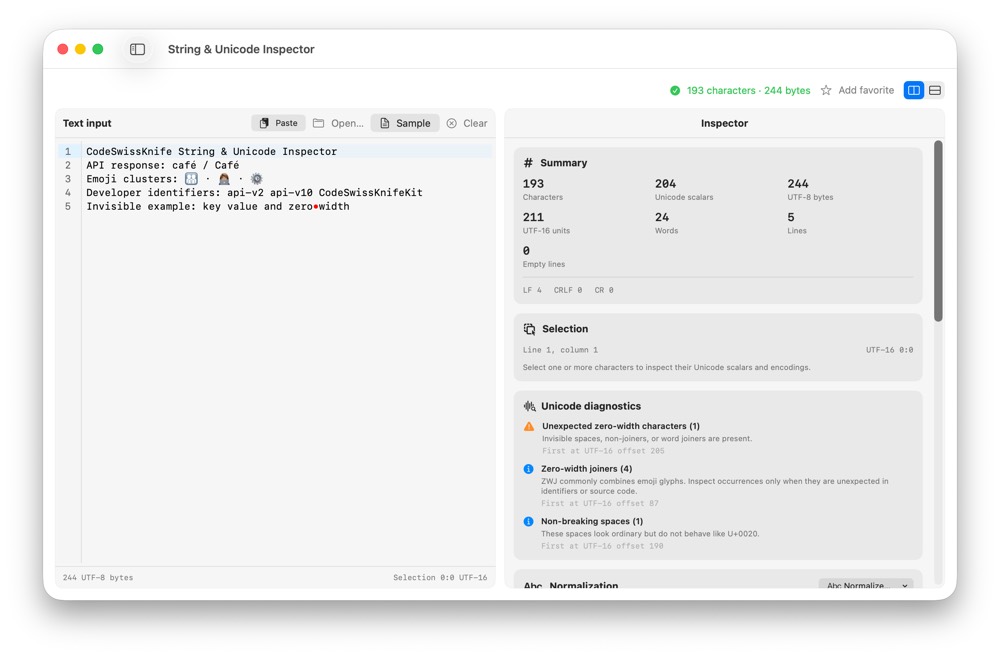Click the Unicode diagnostics icon
Viewport: 1000px width, 657px height.
point(529,406)
